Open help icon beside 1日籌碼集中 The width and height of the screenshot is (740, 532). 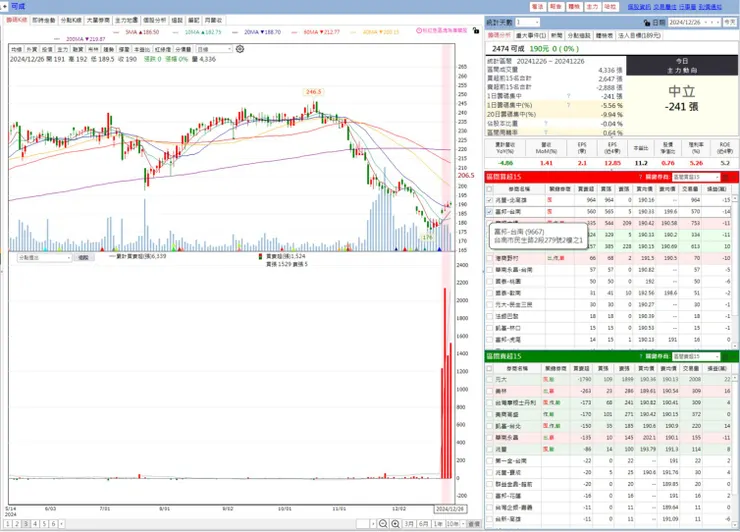pyautogui.click(x=569, y=96)
